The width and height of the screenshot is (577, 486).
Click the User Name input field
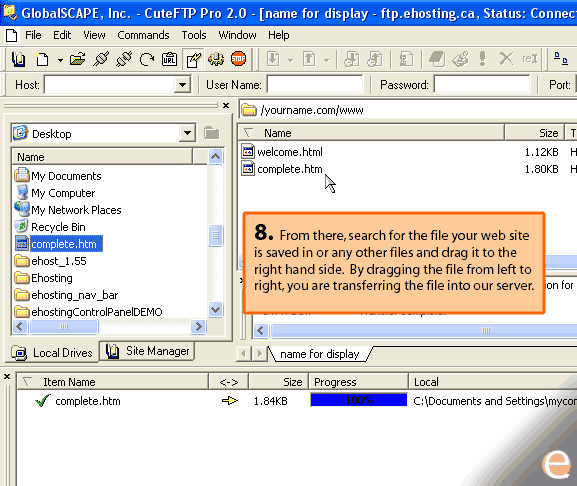pyautogui.click(x=315, y=85)
